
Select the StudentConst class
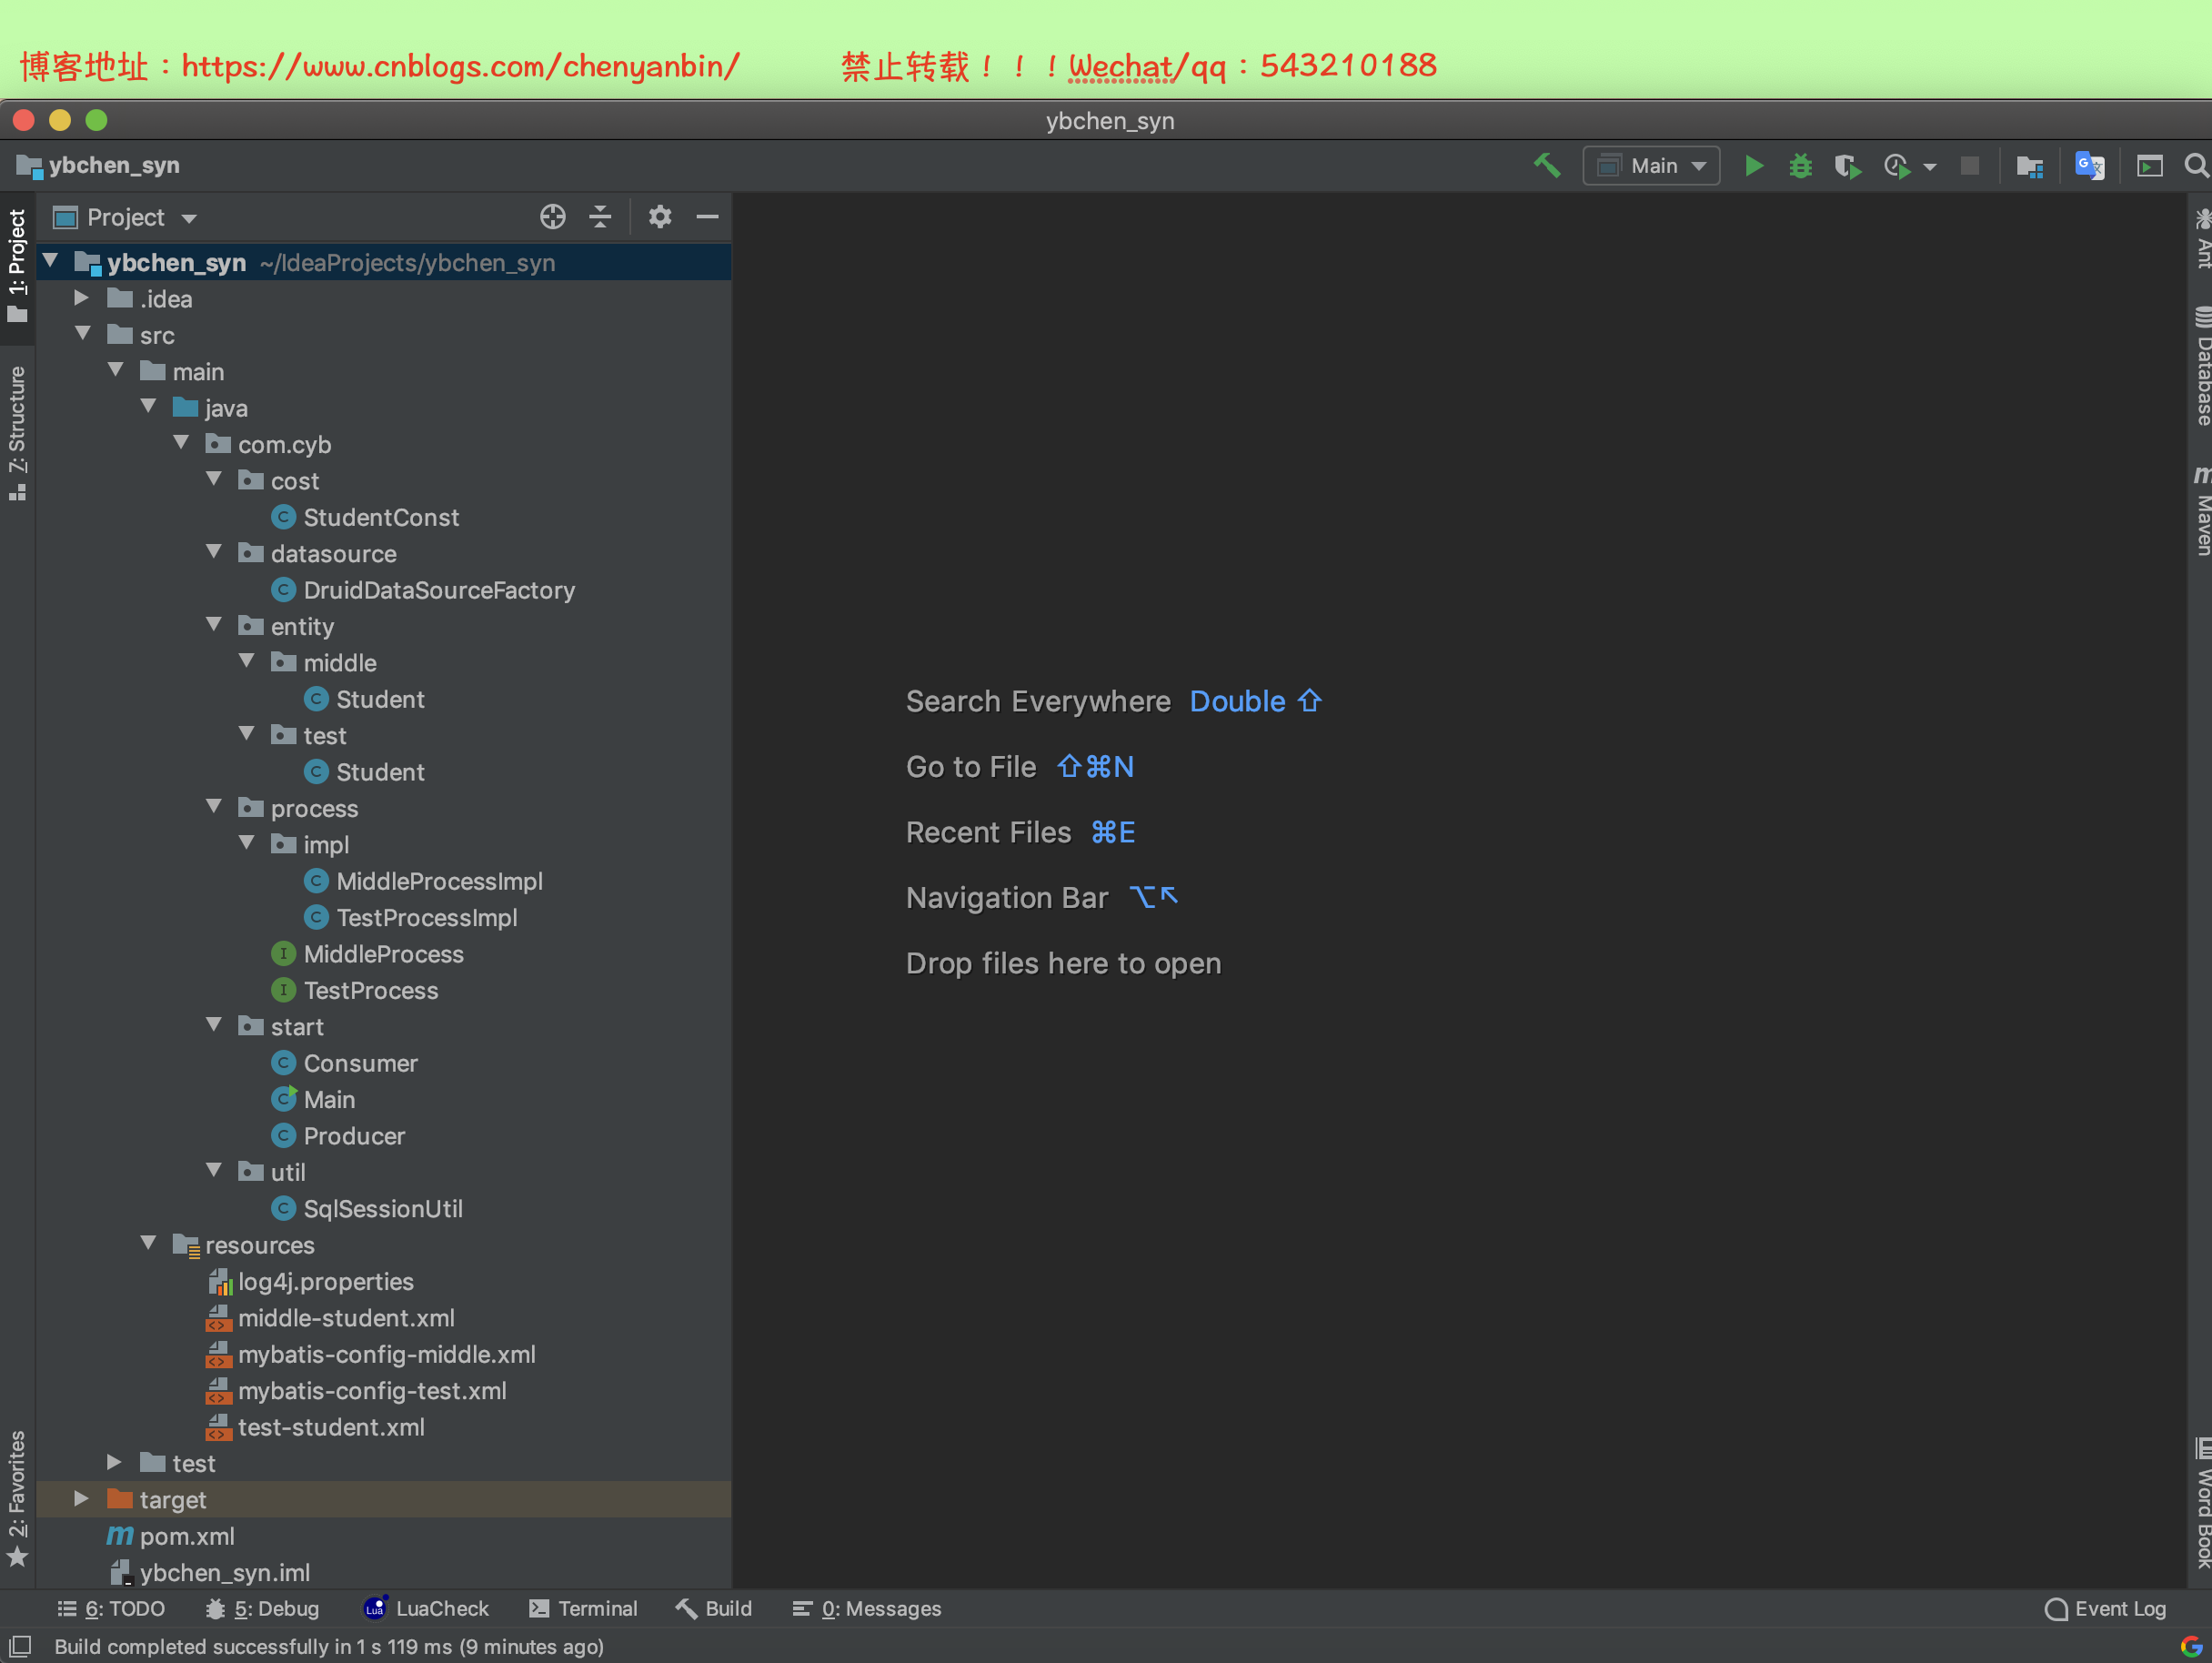[365, 517]
